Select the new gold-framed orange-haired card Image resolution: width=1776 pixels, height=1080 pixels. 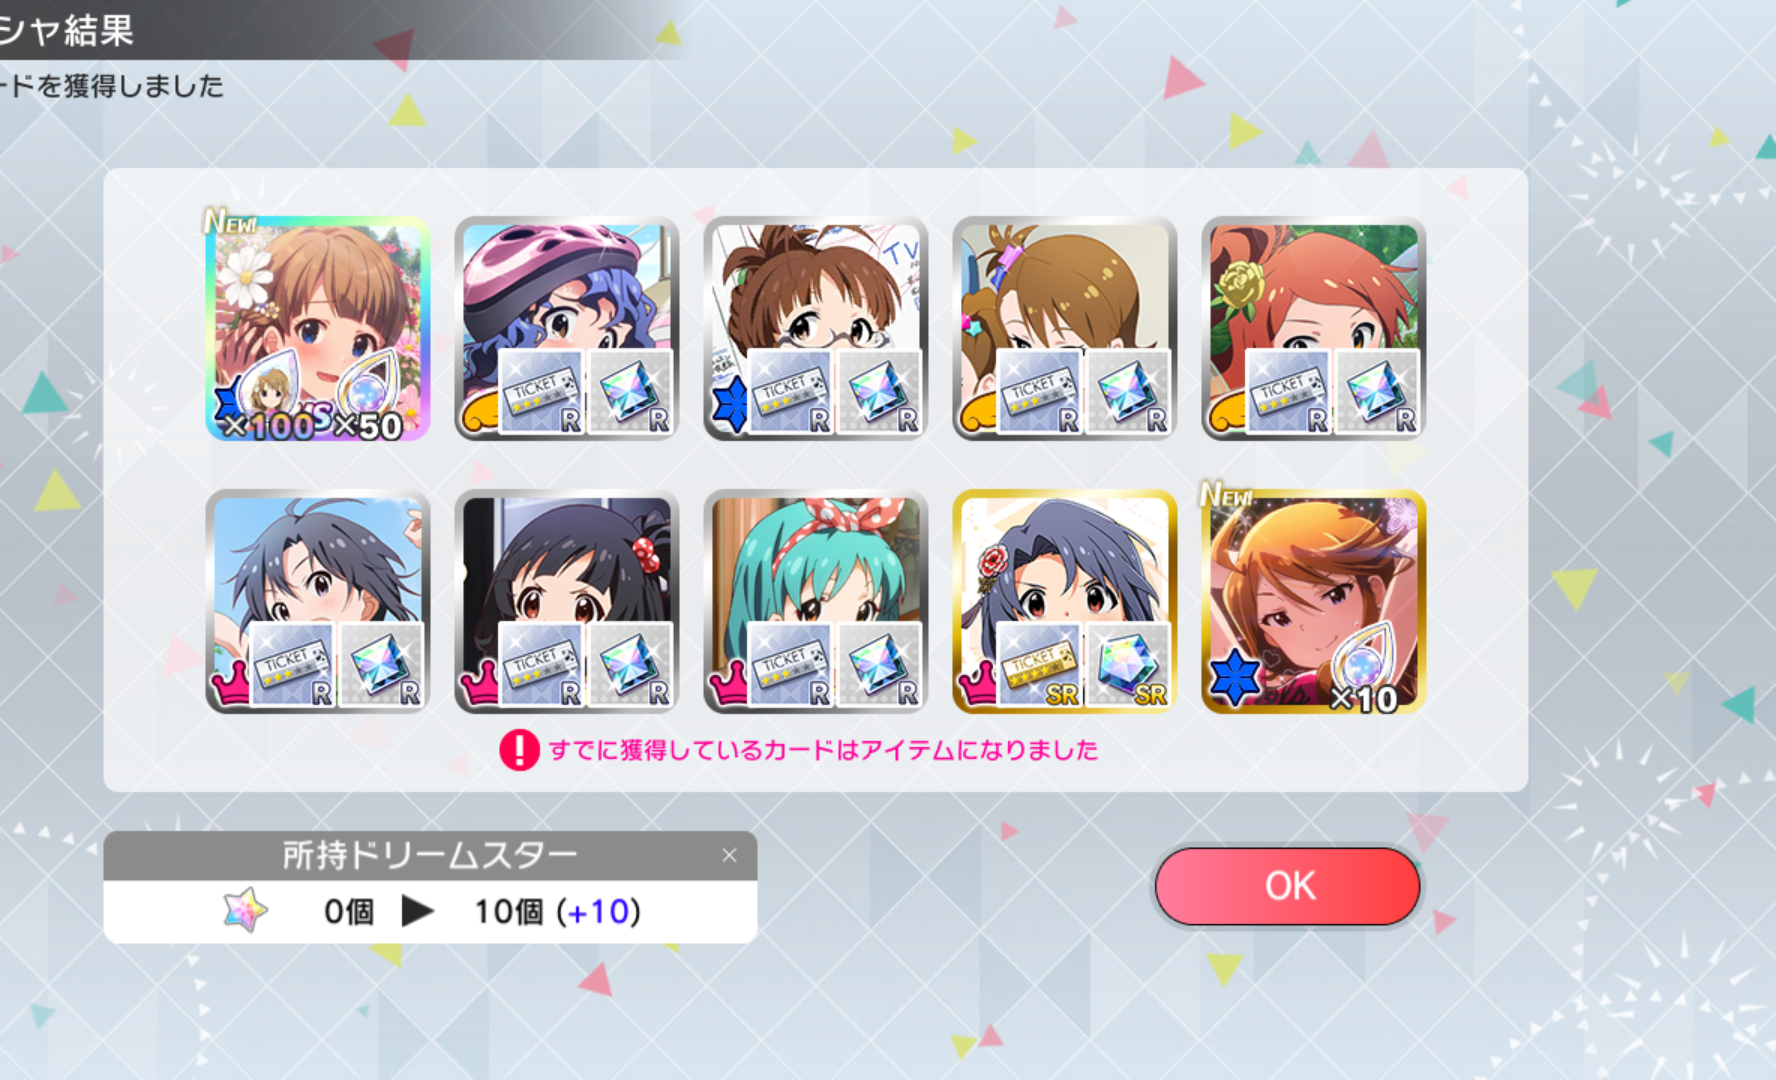click(1314, 602)
